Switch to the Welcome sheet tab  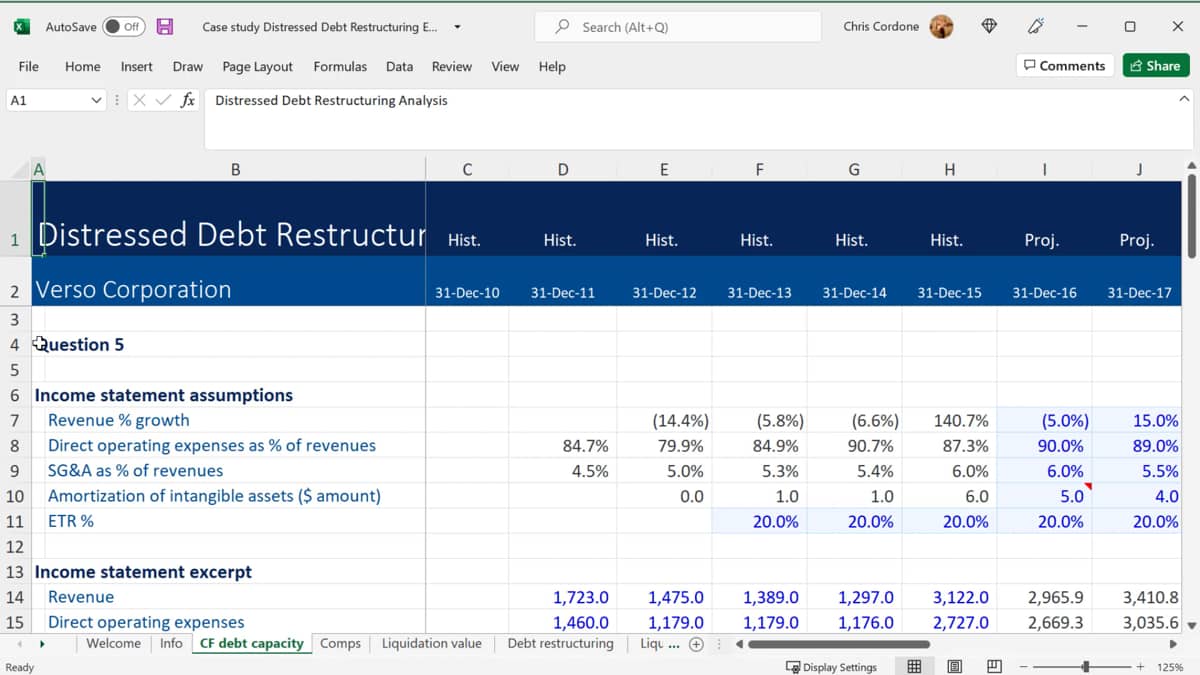pos(113,643)
